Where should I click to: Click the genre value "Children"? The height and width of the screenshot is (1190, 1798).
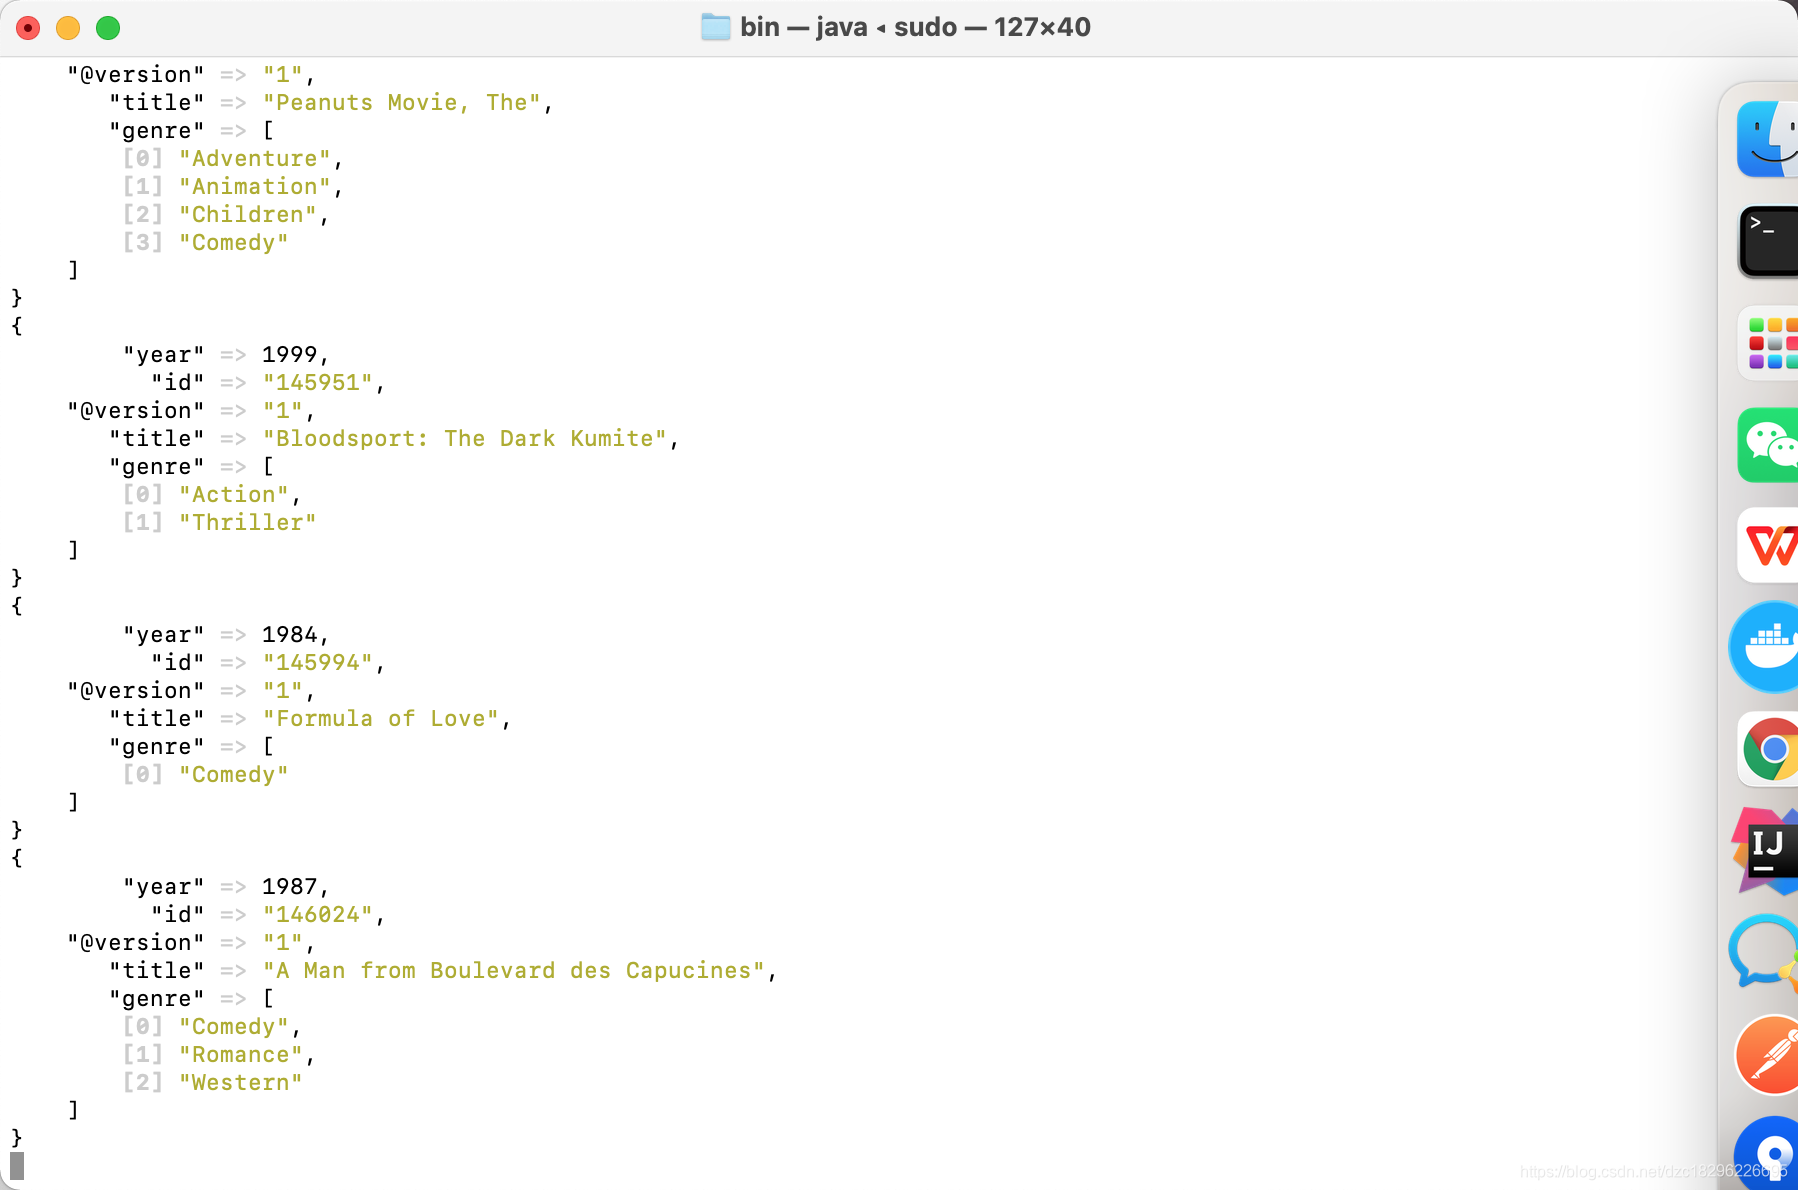click(248, 215)
